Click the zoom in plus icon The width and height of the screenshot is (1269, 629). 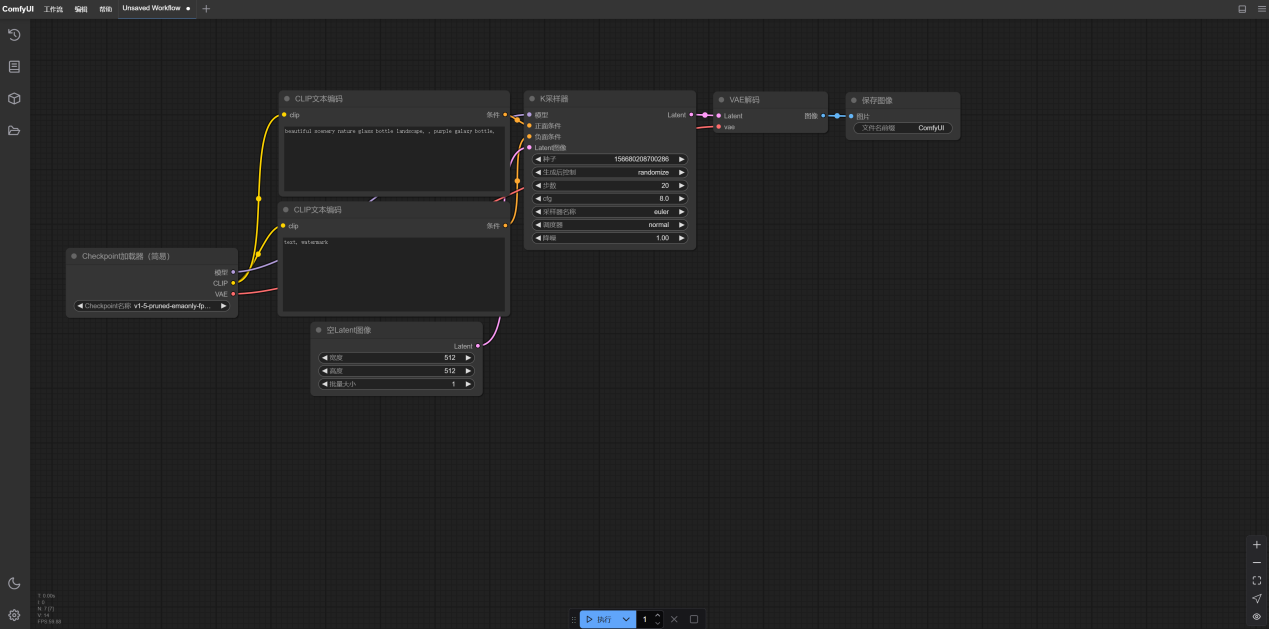click(x=1257, y=545)
